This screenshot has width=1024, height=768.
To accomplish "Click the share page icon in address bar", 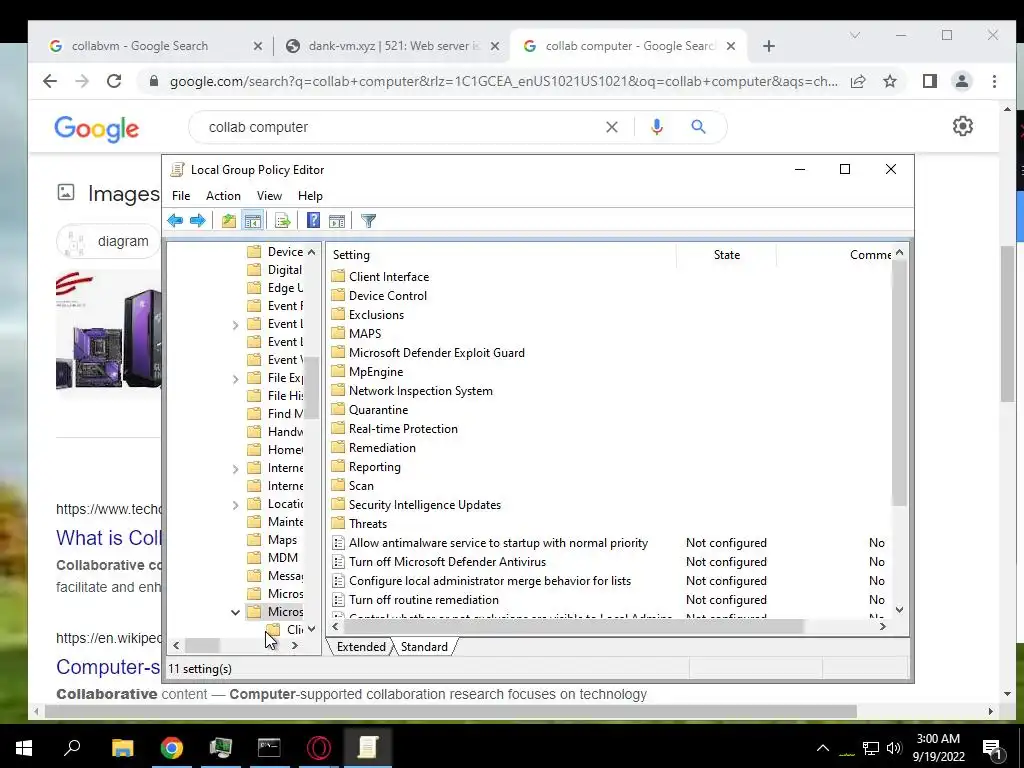I will pyautogui.click(x=858, y=81).
